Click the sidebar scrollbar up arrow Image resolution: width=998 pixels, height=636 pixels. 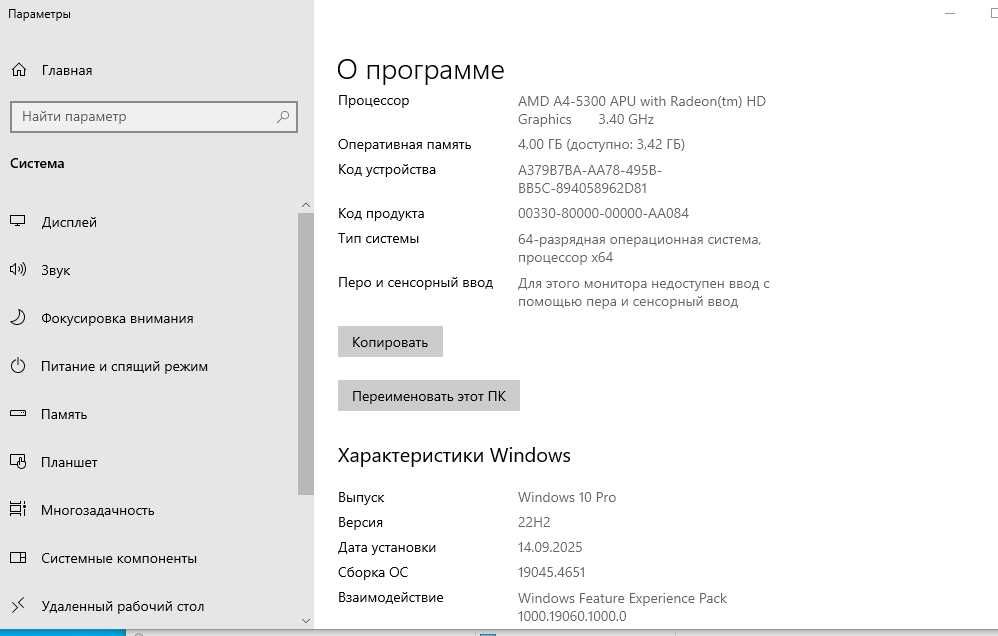point(306,205)
